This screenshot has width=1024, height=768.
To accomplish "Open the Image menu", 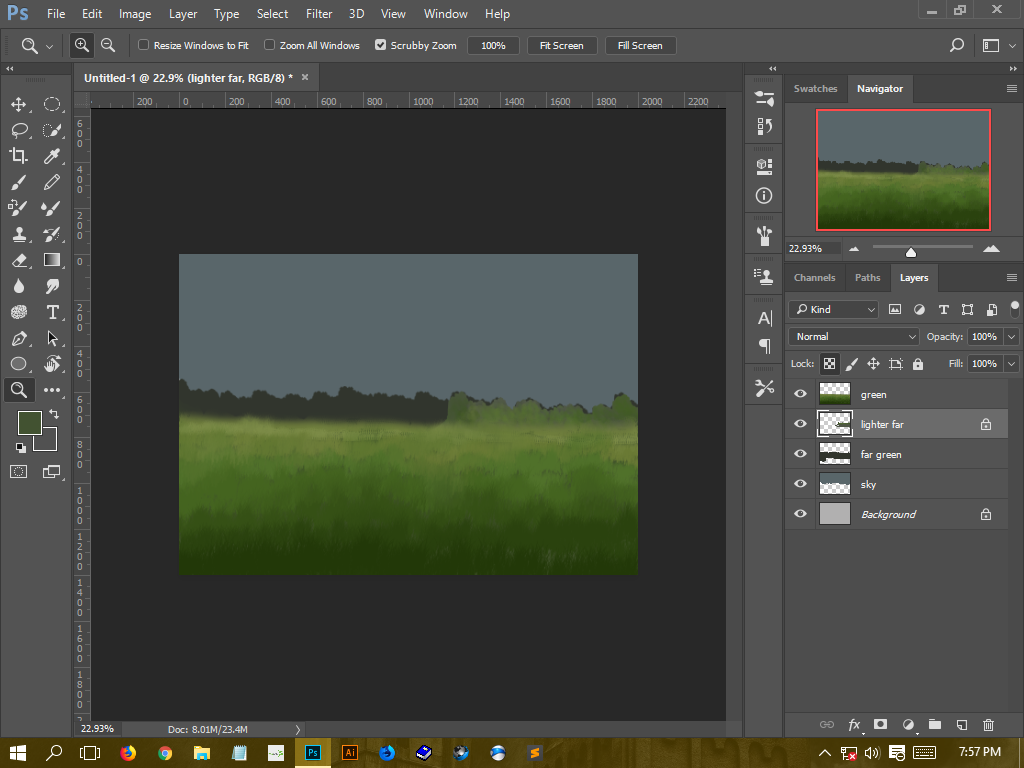I will 135,14.
